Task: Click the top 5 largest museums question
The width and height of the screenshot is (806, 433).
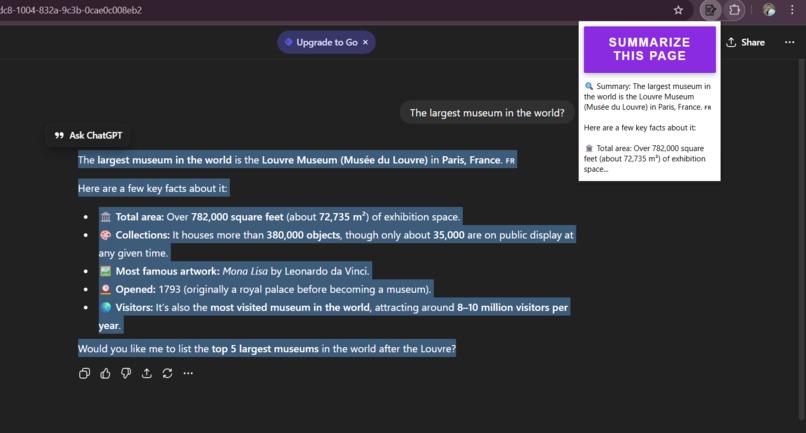Action: pyautogui.click(x=267, y=349)
